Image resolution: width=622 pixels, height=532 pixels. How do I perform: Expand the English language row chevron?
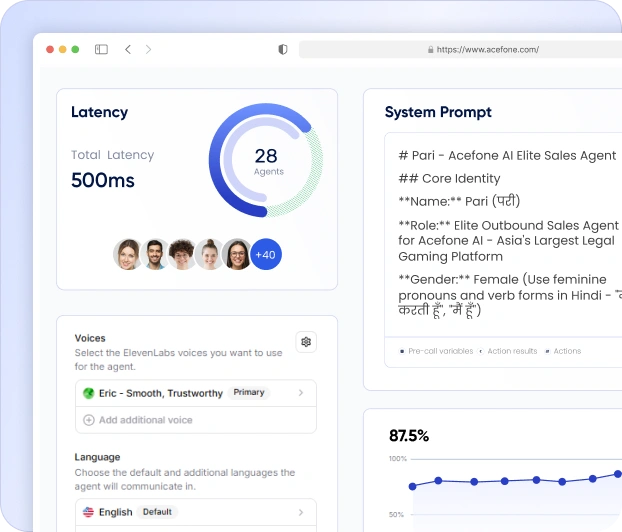pyautogui.click(x=301, y=512)
